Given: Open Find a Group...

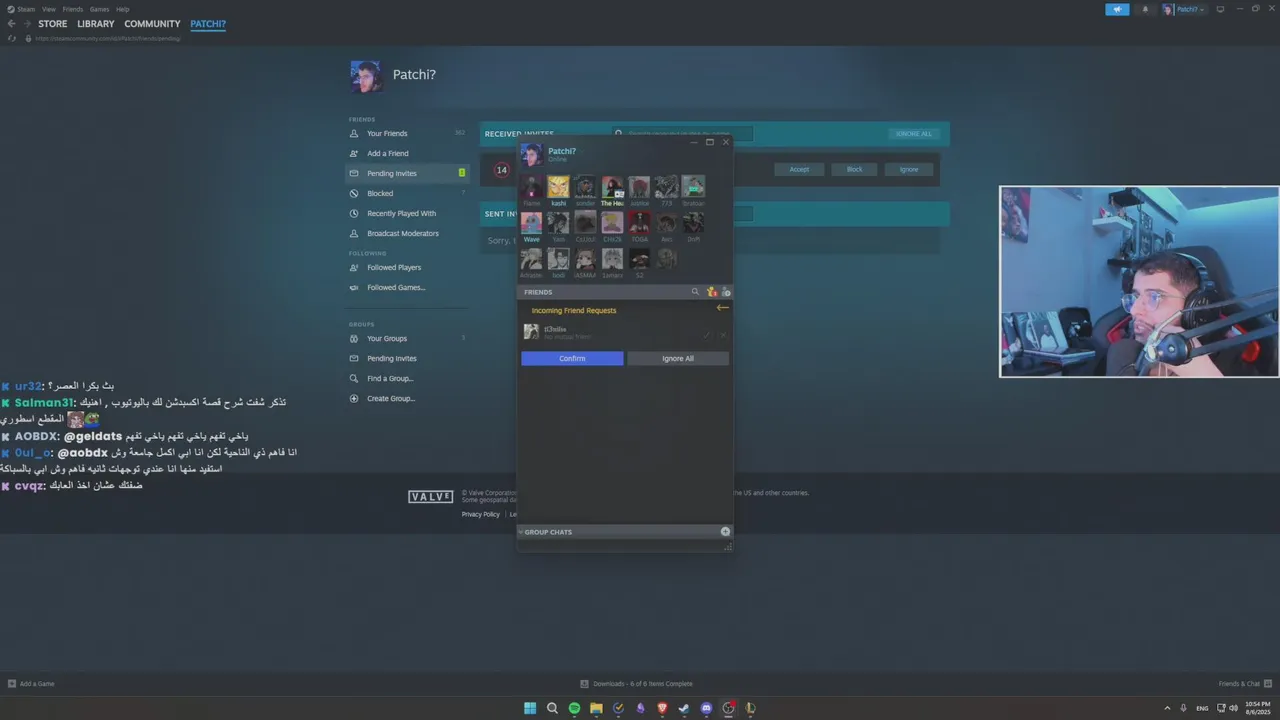Looking at the screenshot, I should point(389,378).
